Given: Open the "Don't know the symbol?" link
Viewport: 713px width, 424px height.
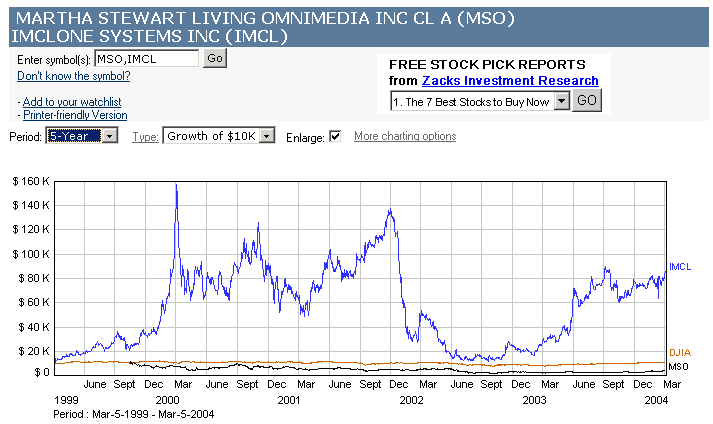Looking at the screenshot, I should point(74,76).
